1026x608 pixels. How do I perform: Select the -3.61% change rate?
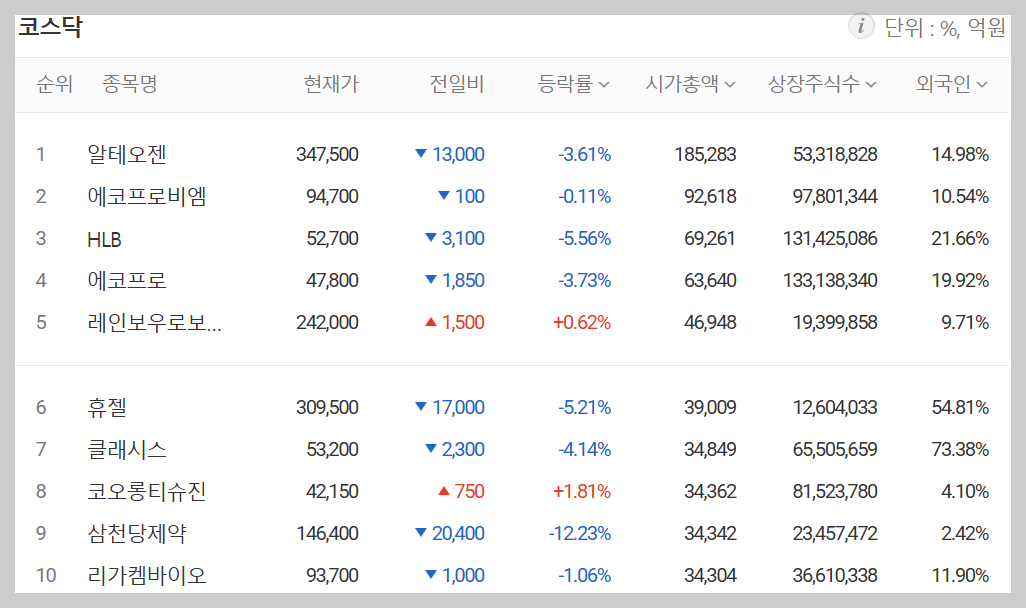[584, 154]
